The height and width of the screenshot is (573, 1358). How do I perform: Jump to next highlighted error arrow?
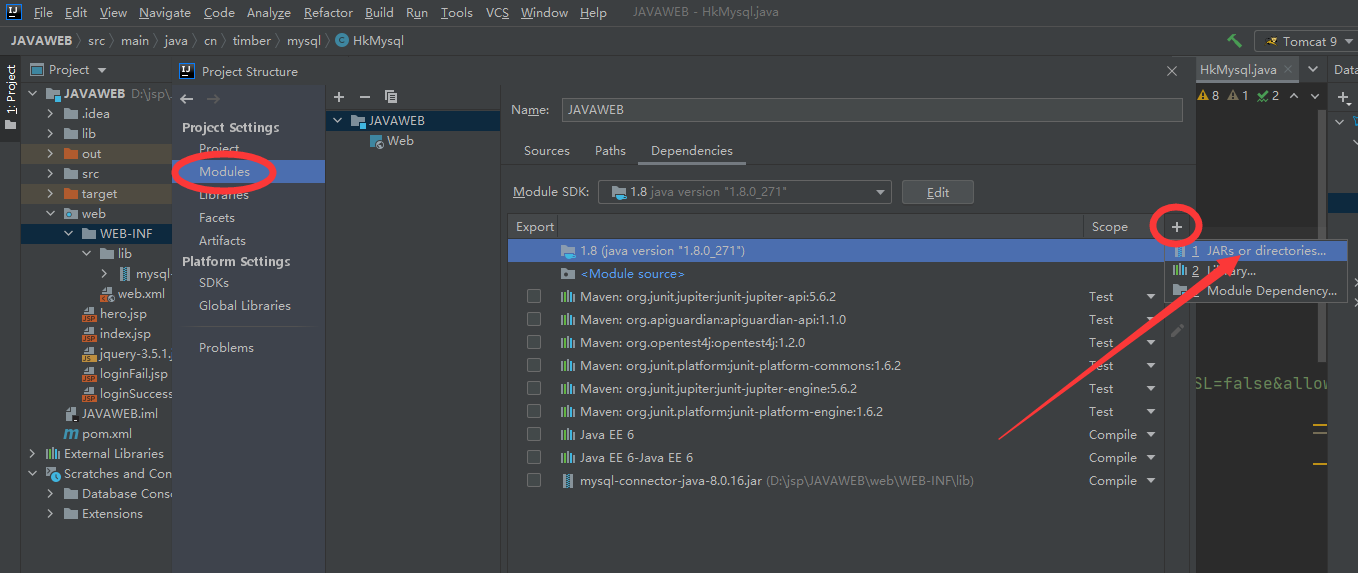point(1313,96)
